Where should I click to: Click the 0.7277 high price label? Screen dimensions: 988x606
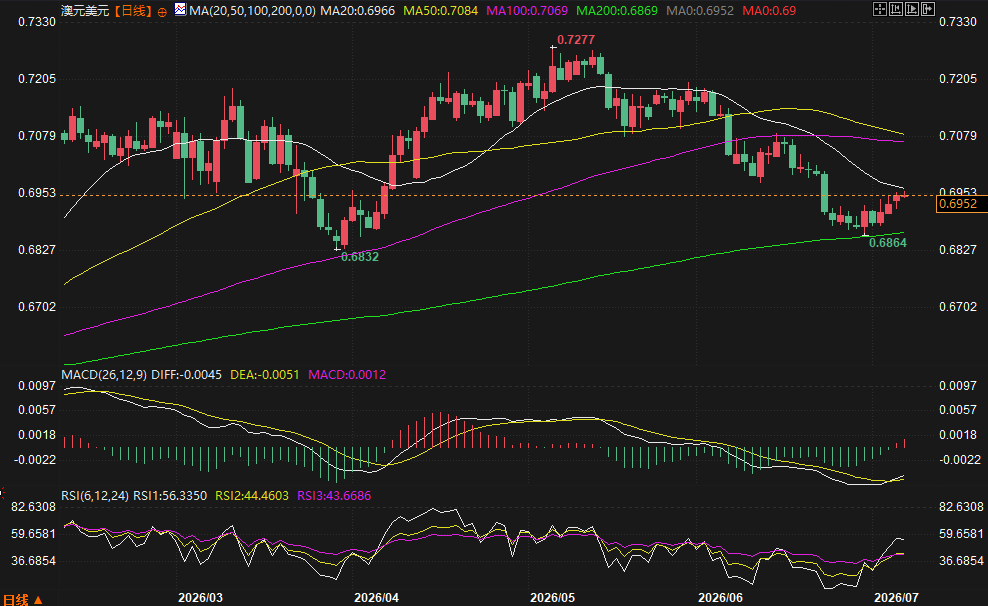(x=576, y=40)
